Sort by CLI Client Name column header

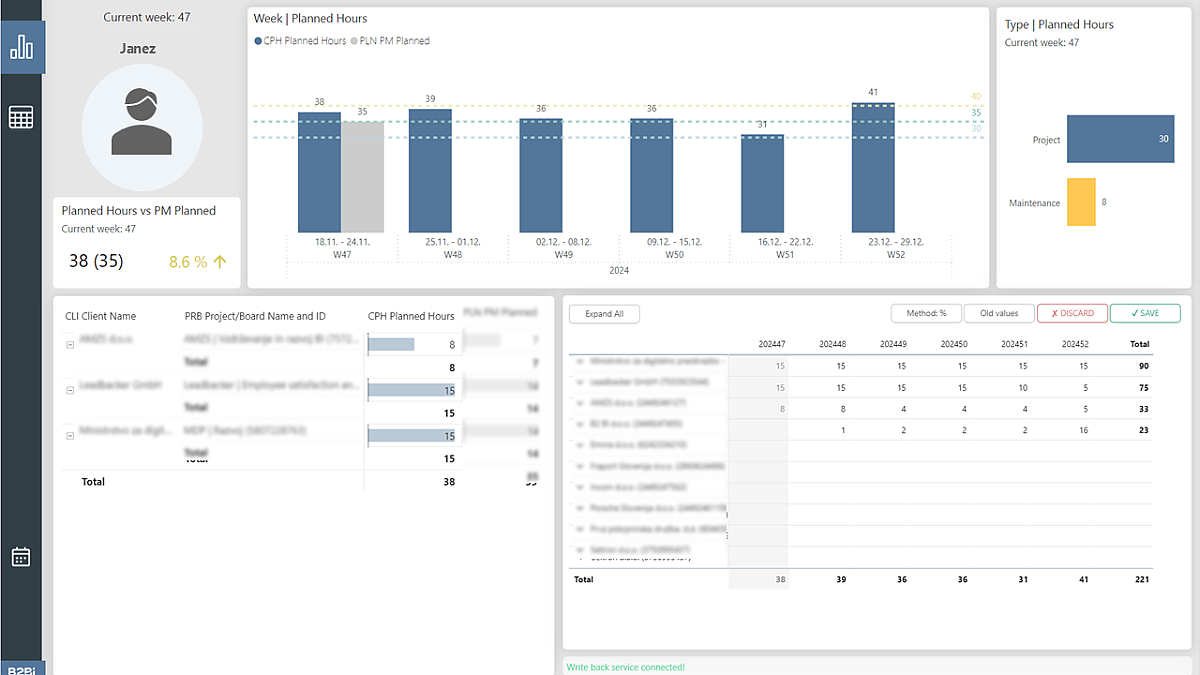pyautogui.click(x=101, y=316)
